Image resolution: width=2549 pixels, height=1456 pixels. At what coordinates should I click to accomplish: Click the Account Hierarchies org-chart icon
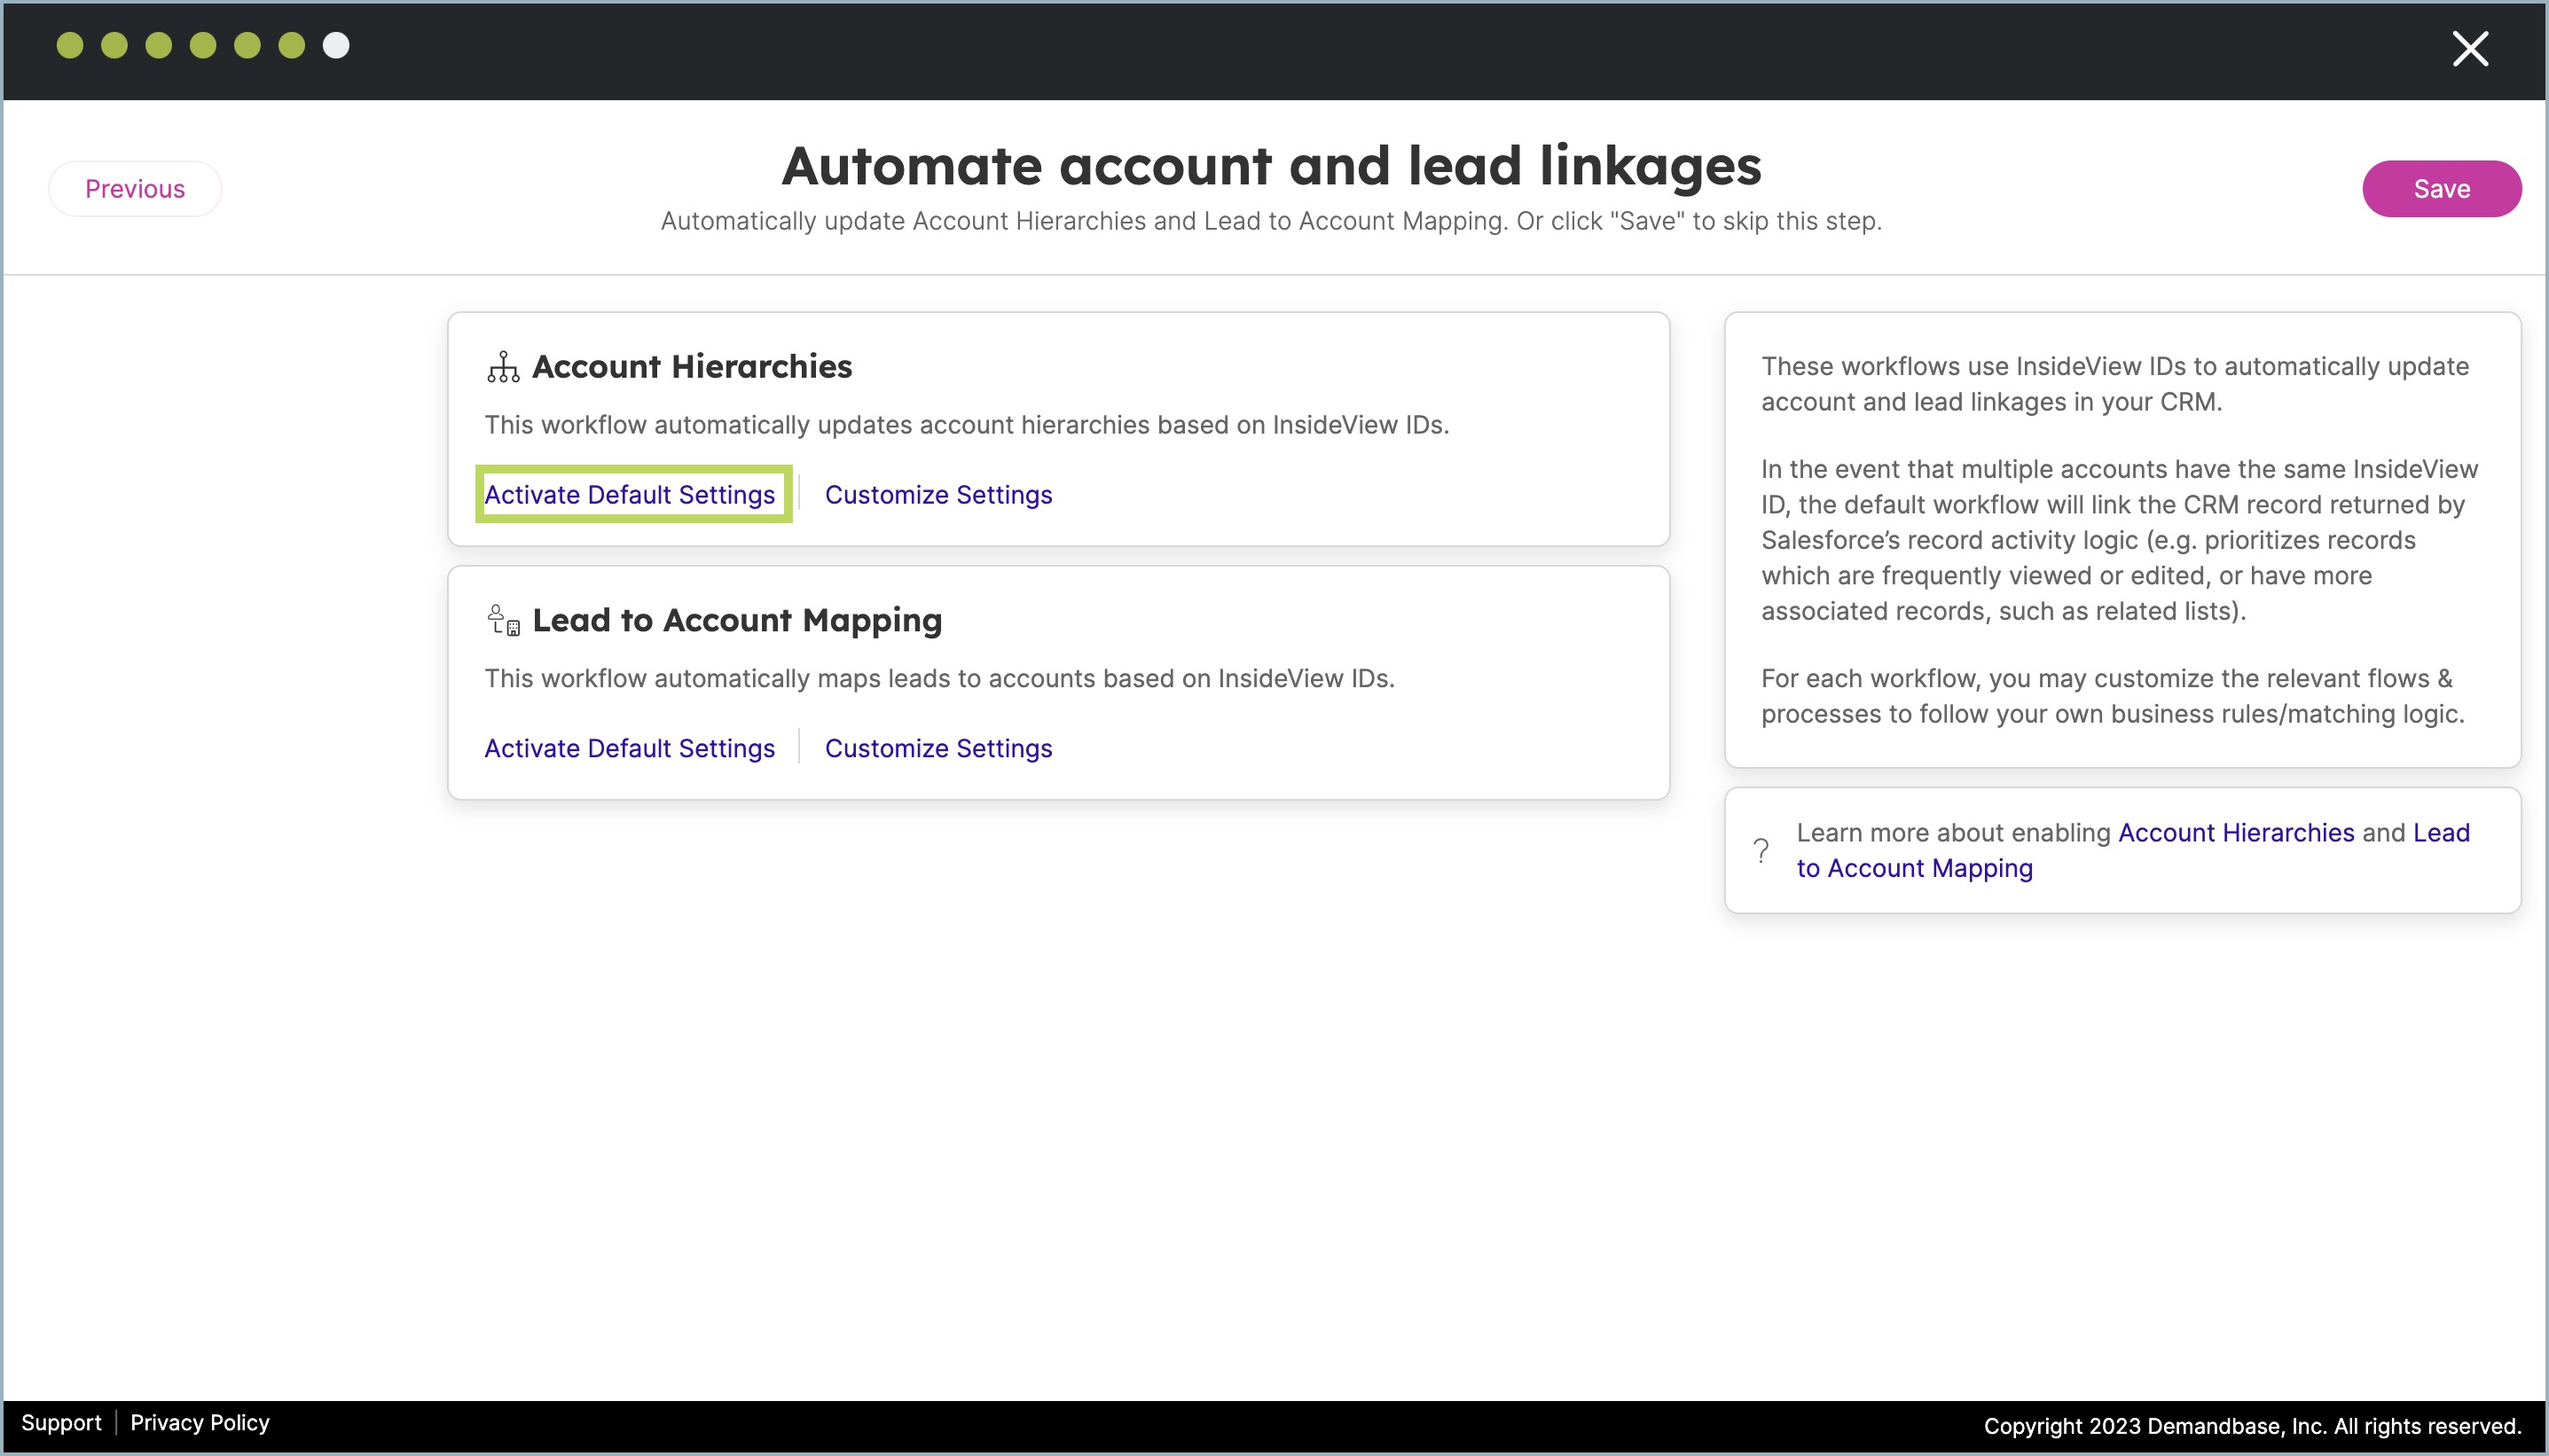click(x=503, y=367)
